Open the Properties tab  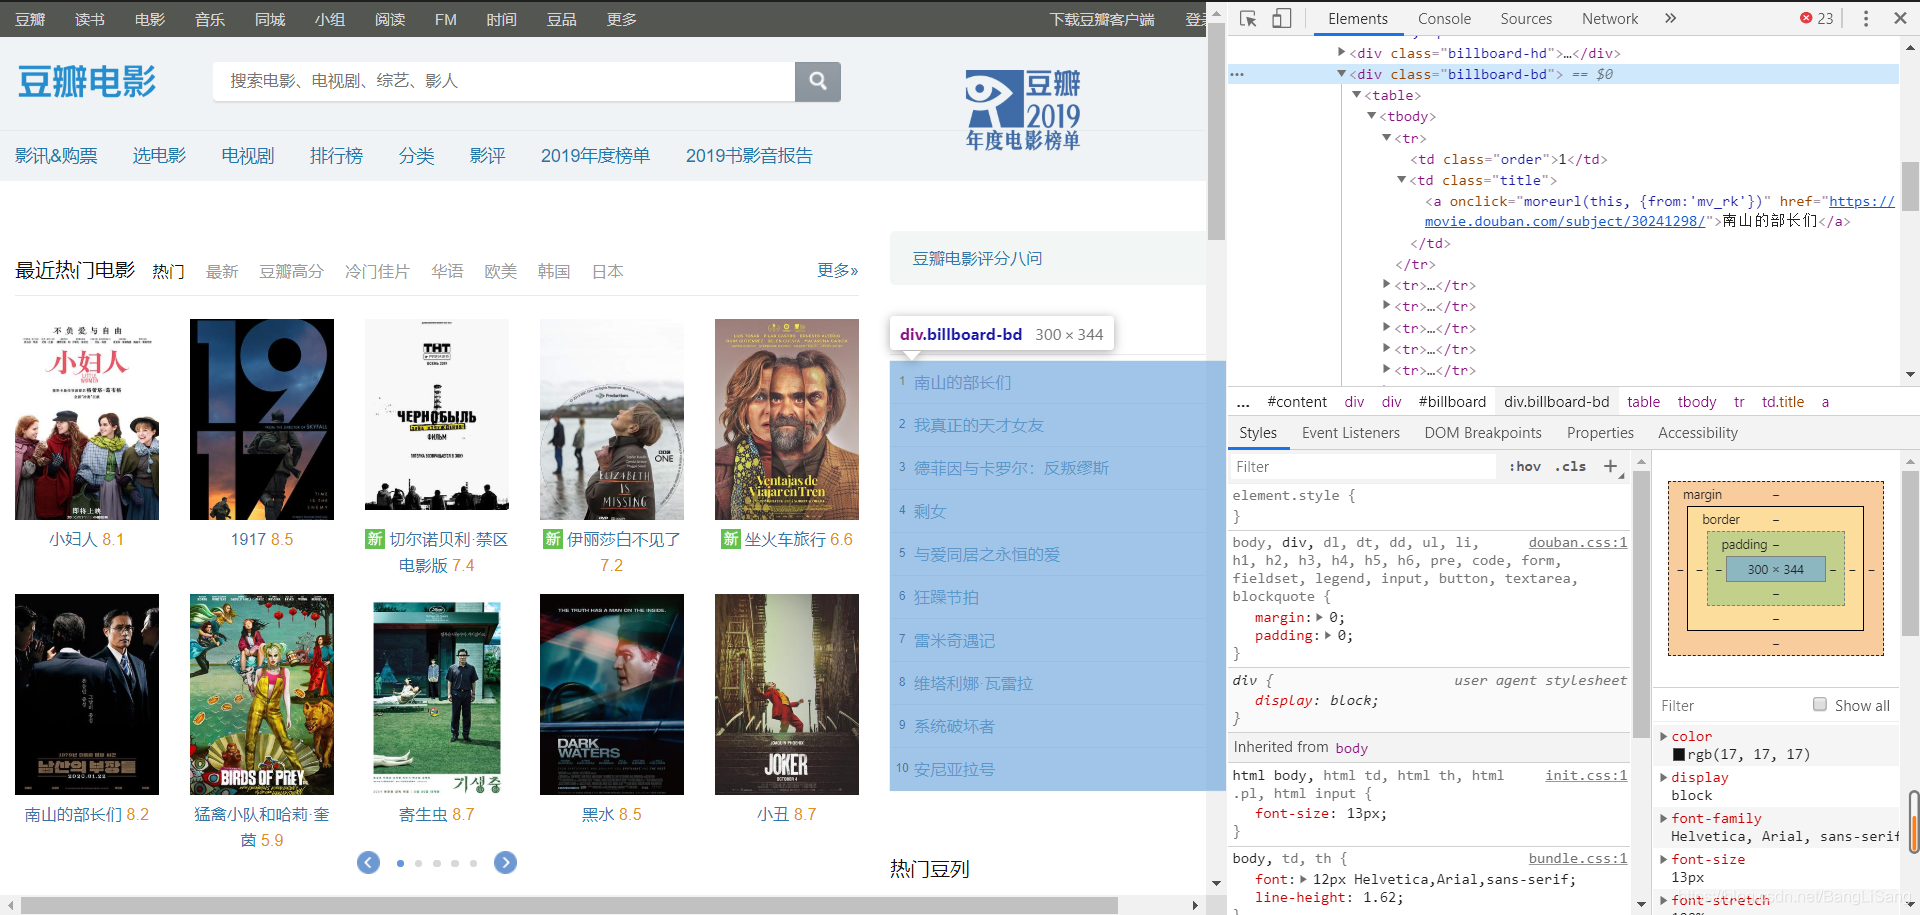click(x=1600, y=433)
